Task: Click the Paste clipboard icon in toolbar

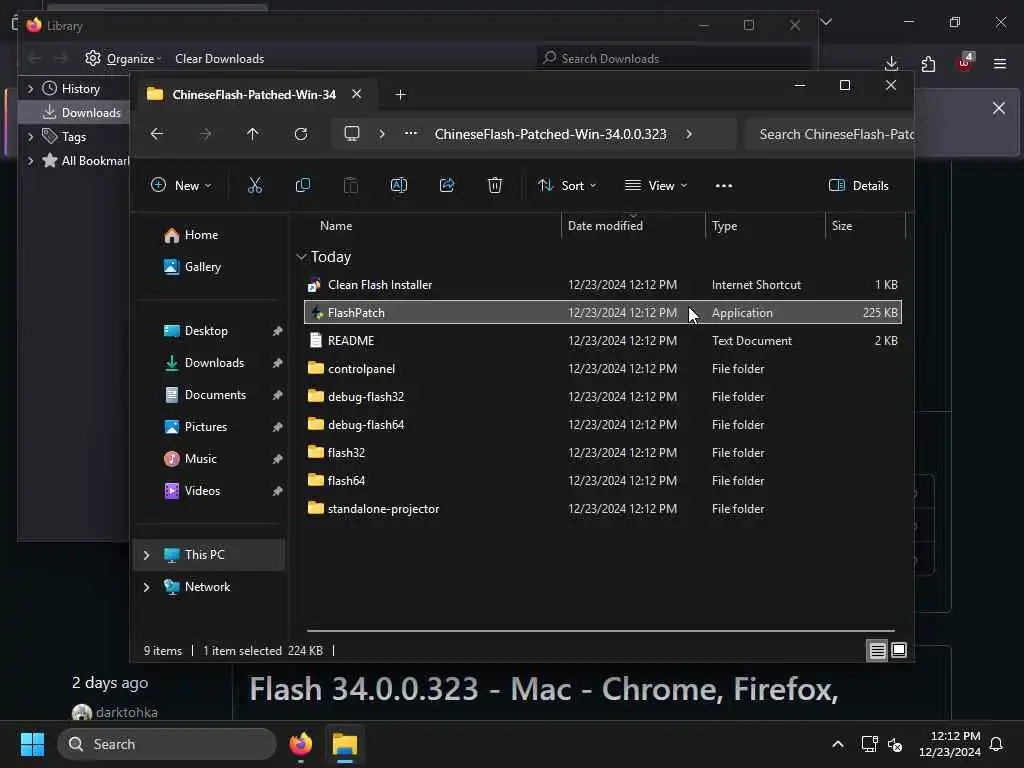Action: [x=351, y=185]
